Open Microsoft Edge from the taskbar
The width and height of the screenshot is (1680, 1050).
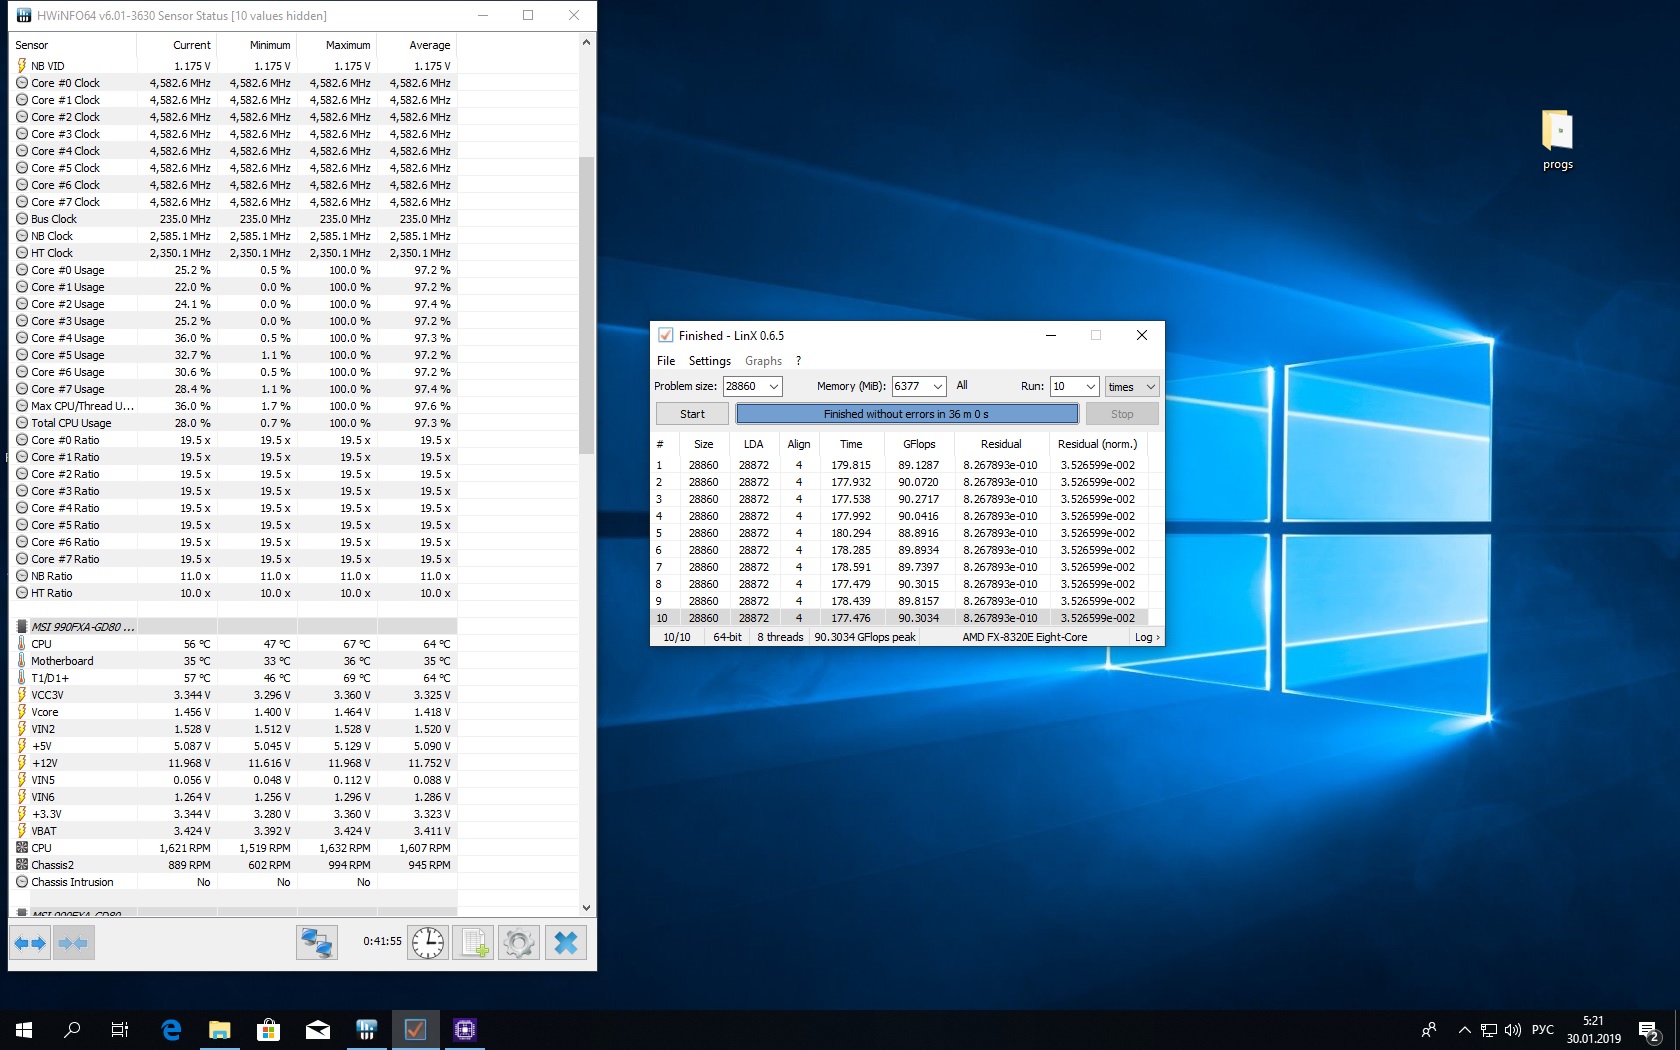tap(171, 1029)
